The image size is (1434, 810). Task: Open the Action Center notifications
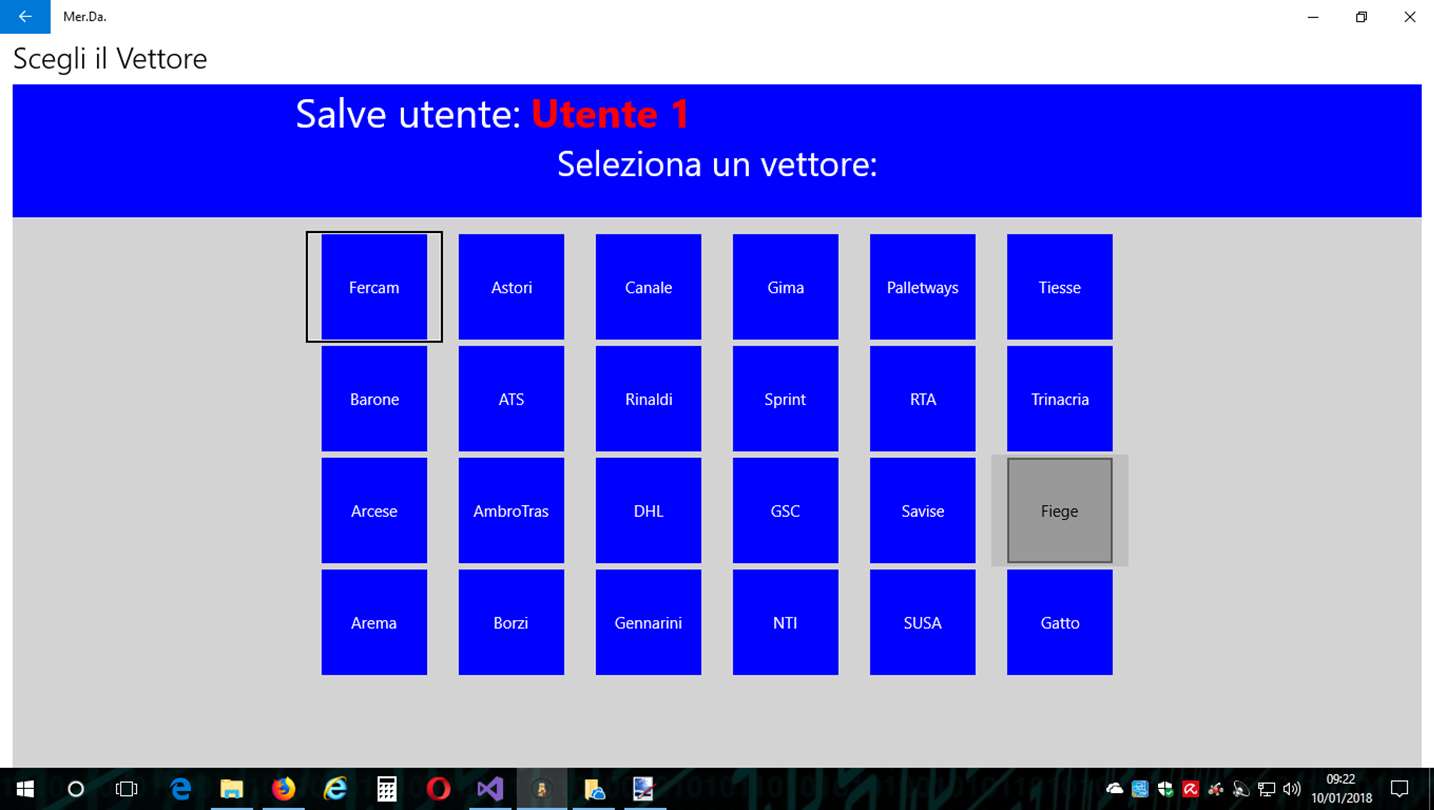pos(1400,789)
